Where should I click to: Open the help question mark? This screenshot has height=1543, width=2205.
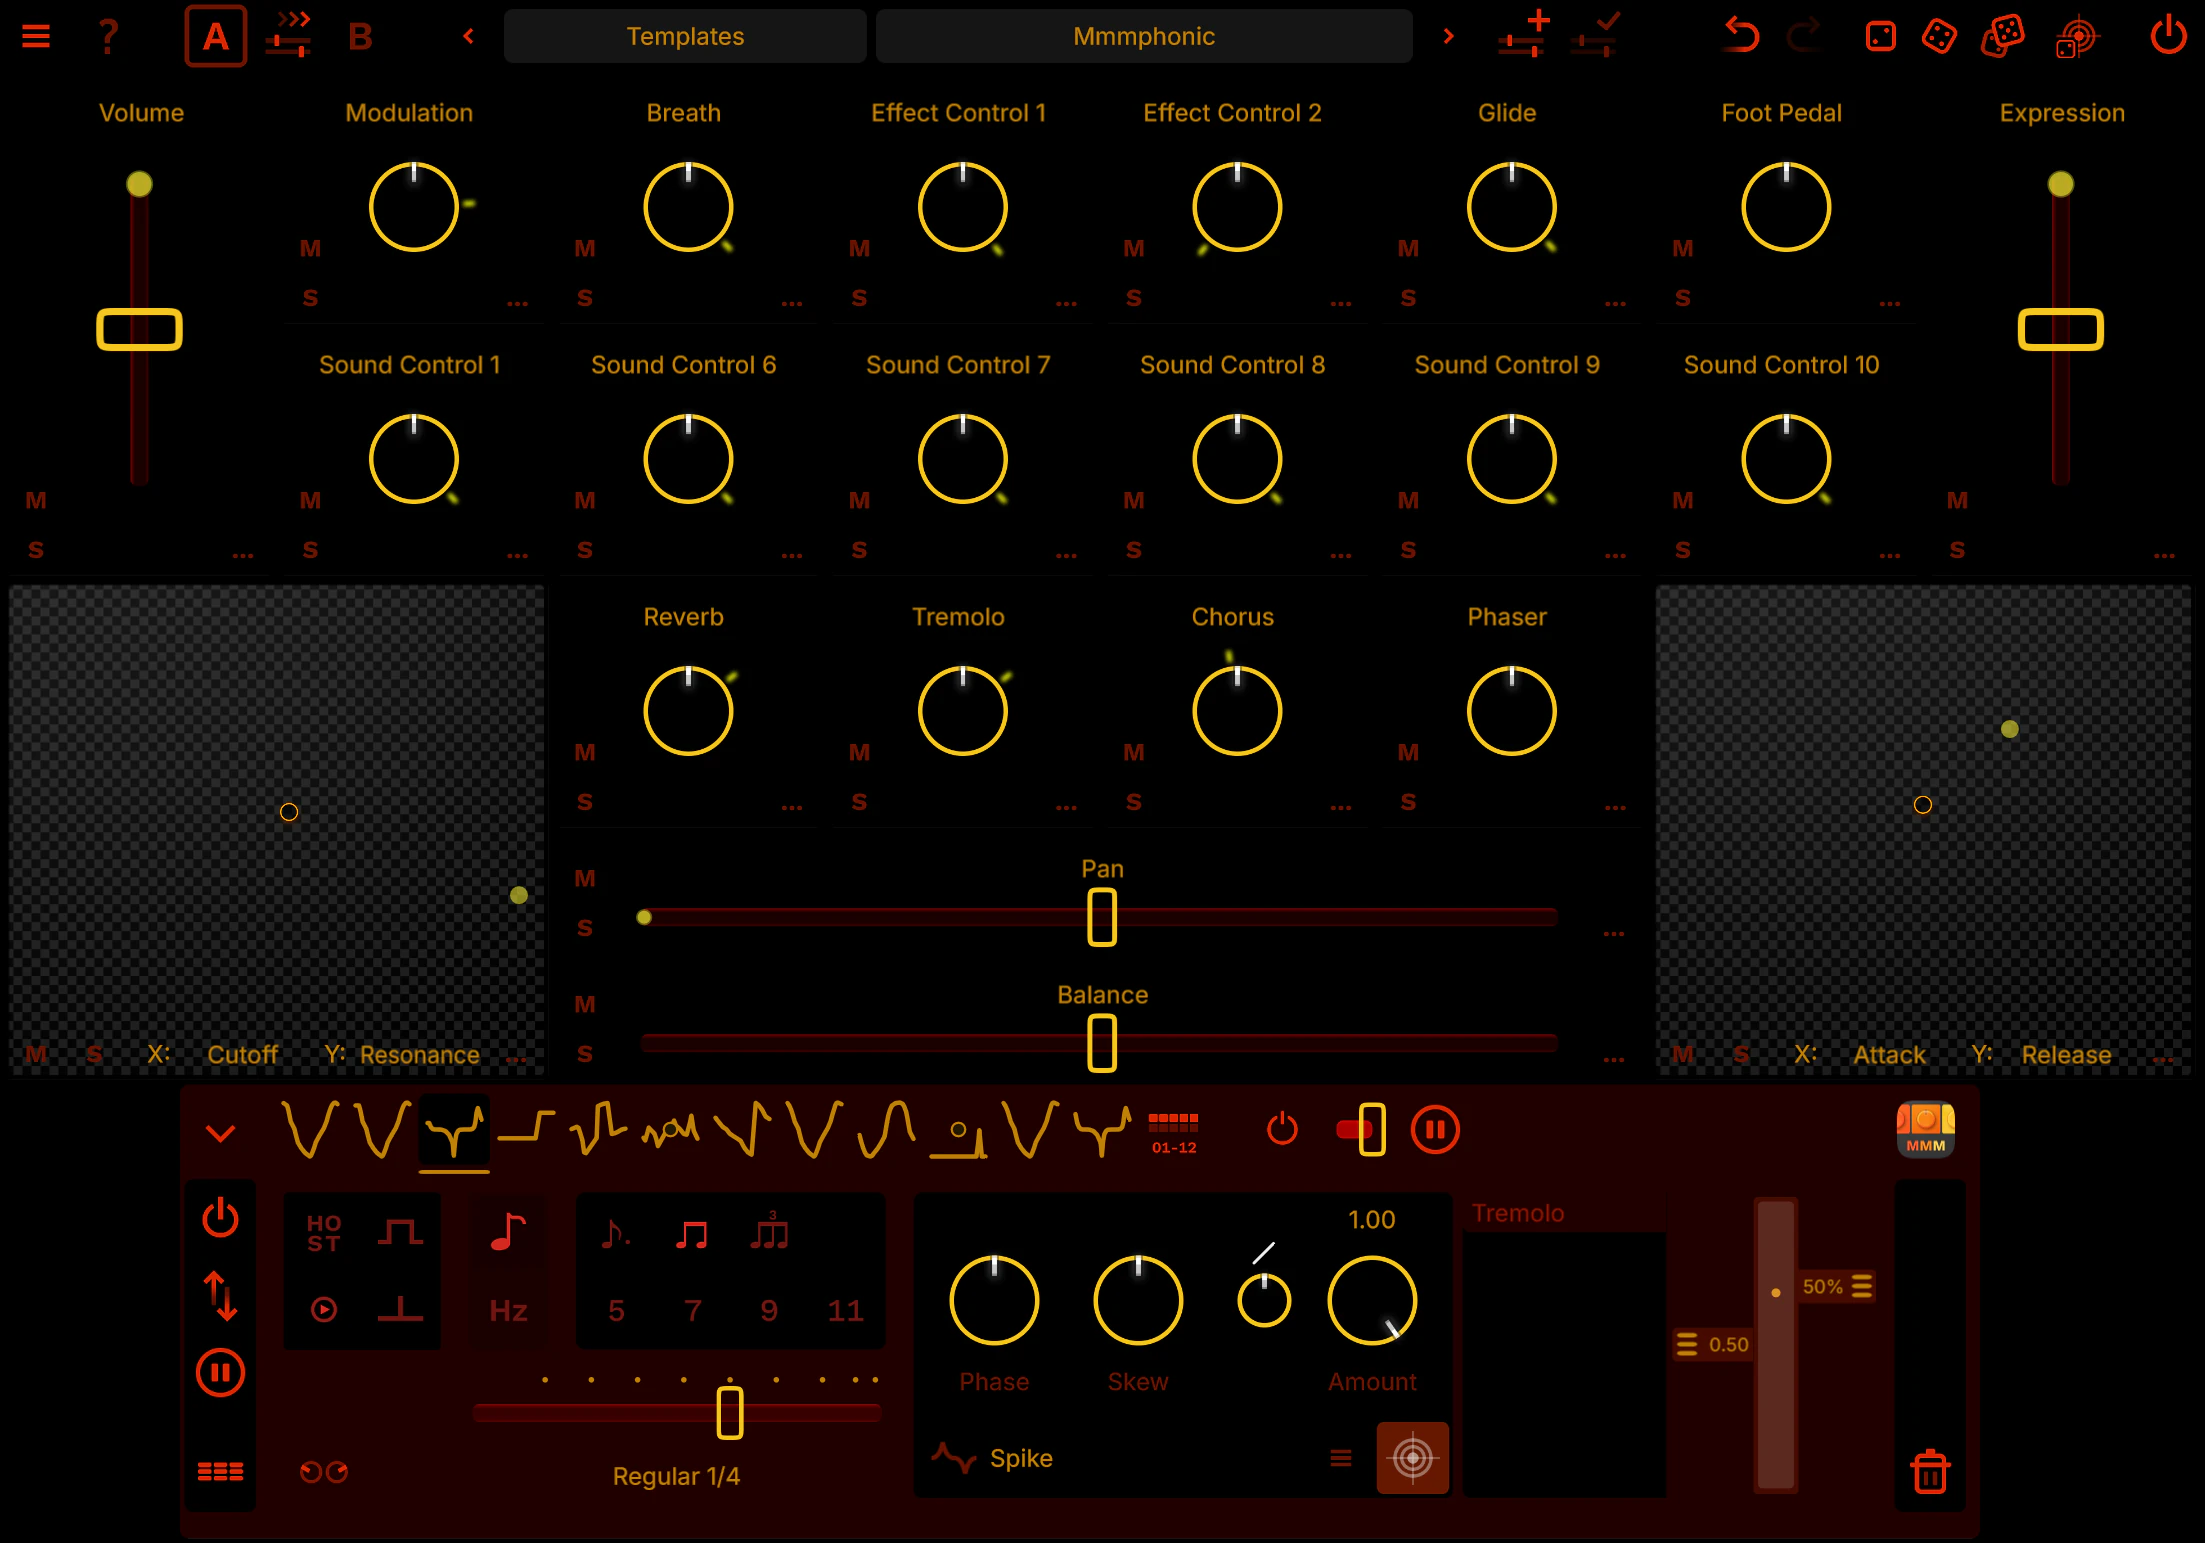coord(108,37)
